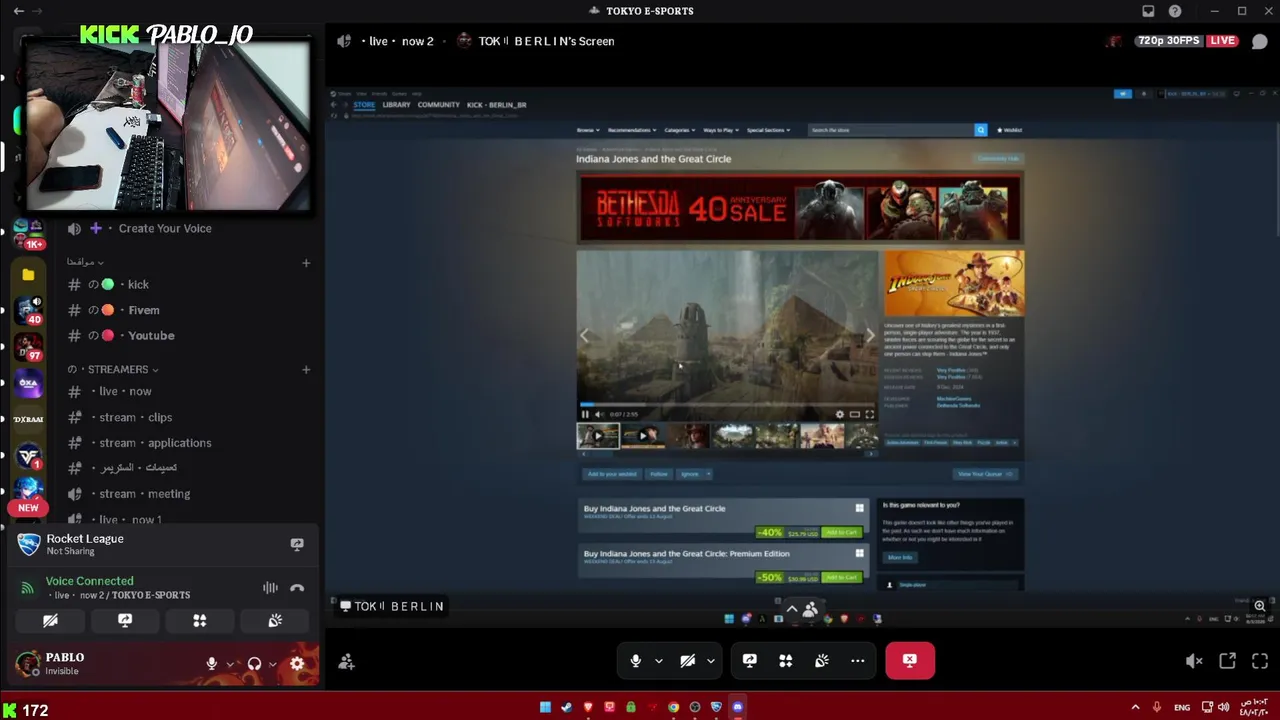Open the soundboard in voice panel
This screenshot has height=720, width=1280.
[275, 621]
